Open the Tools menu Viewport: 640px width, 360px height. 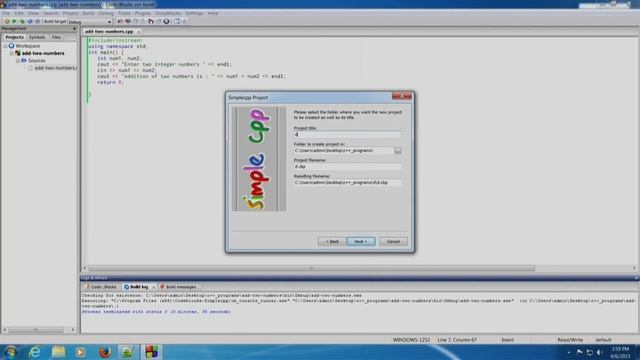click(x=124, y=13)
